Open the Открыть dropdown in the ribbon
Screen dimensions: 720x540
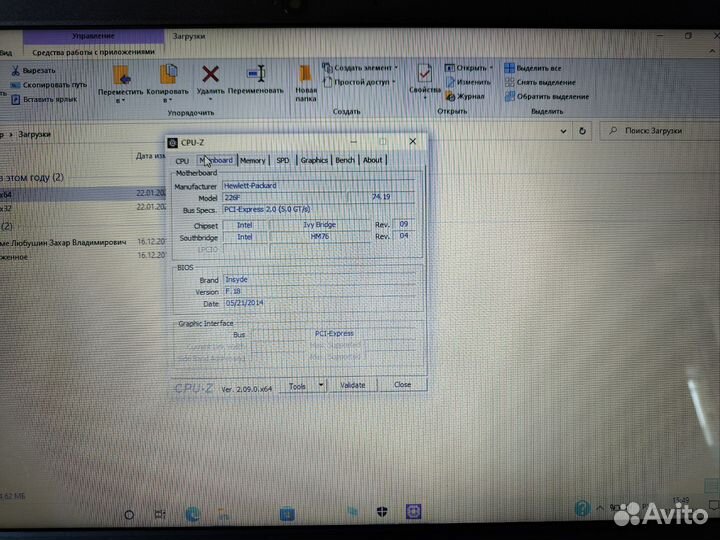(469, 68)
